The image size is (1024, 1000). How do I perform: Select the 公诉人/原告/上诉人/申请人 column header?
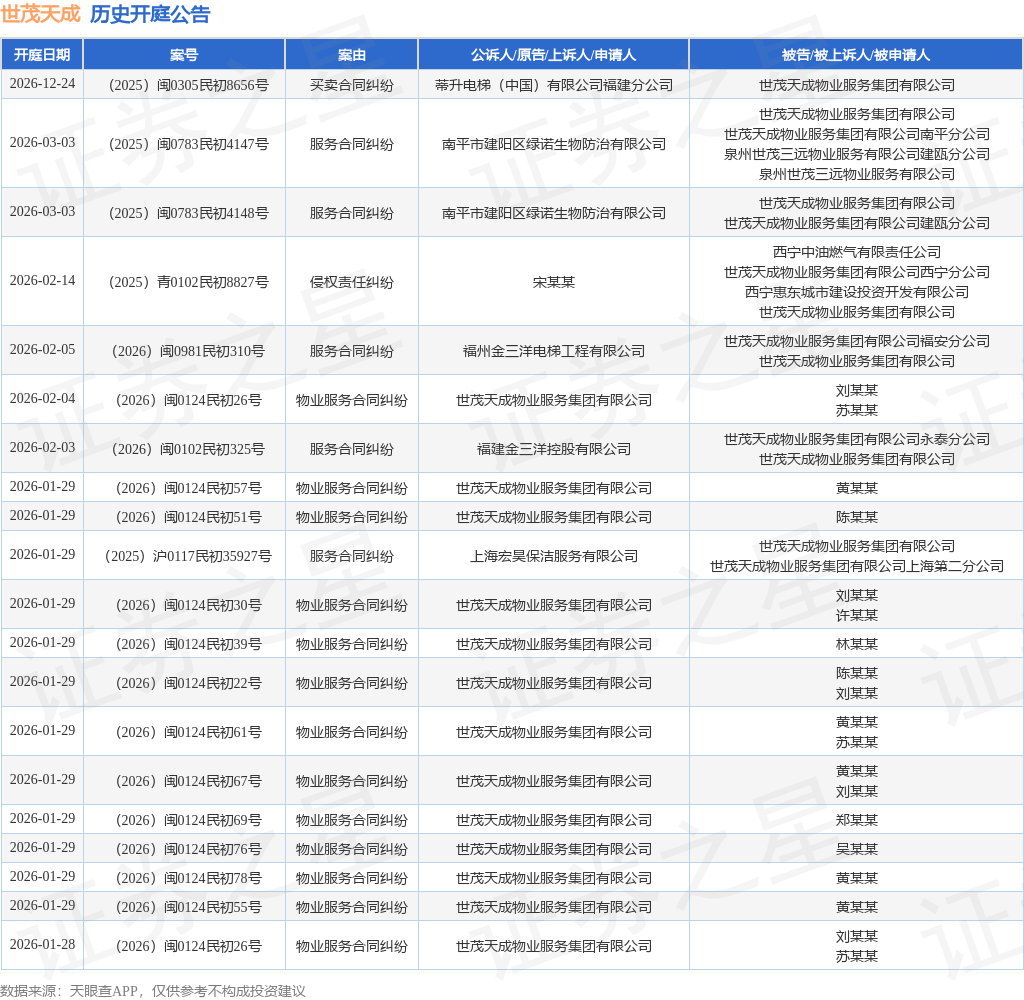click(x=553, y=55)
